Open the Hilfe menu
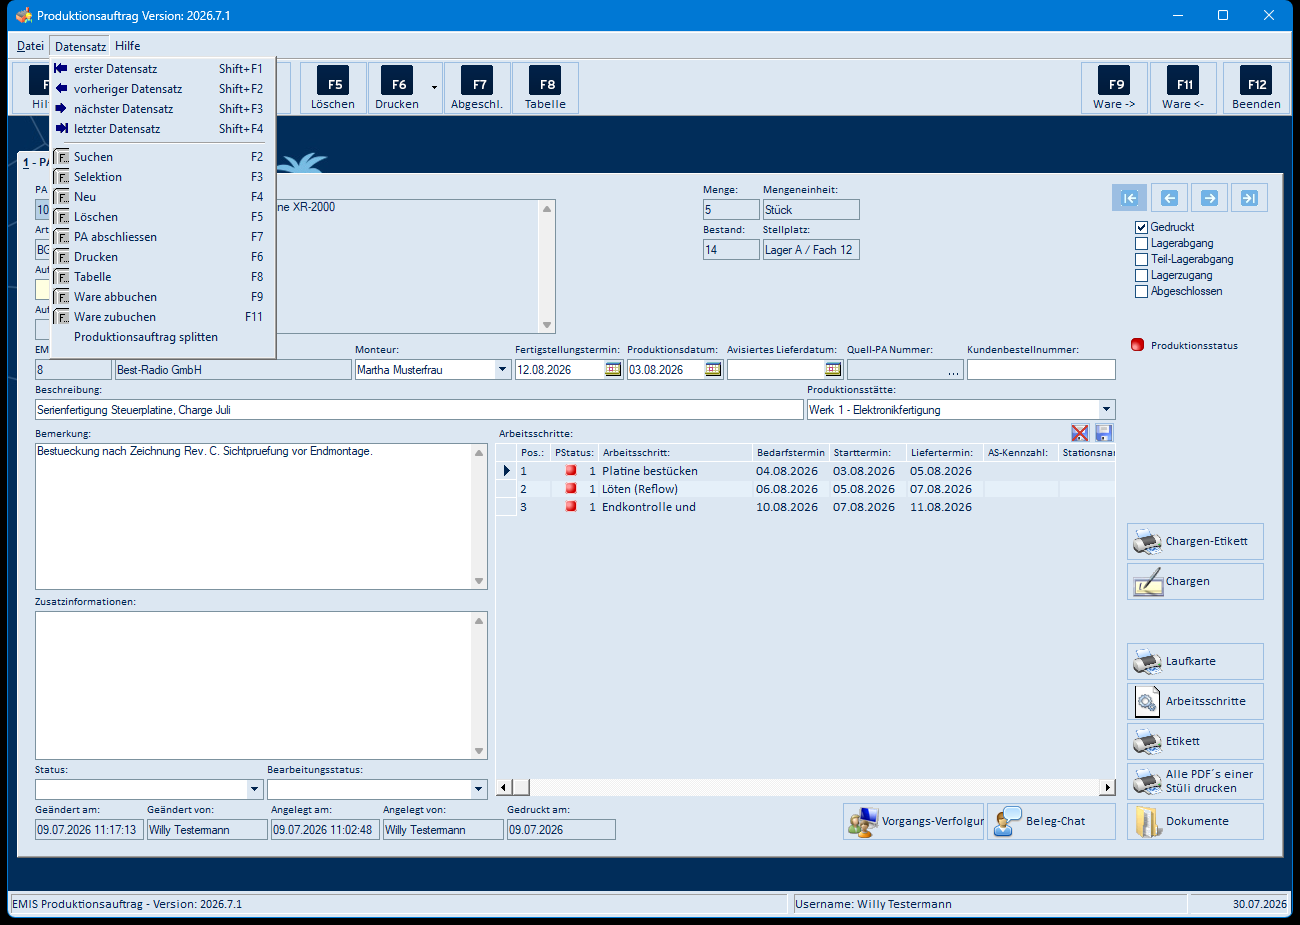This screenshot has height=925, width=1300. [x=127, y=46]
